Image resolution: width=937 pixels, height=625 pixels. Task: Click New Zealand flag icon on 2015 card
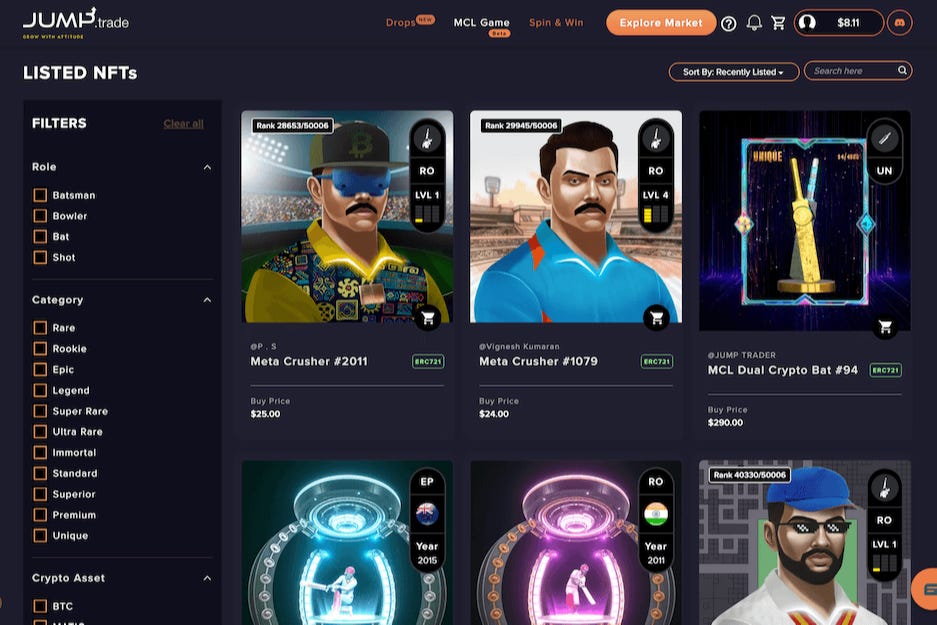(x=427, y=513)
